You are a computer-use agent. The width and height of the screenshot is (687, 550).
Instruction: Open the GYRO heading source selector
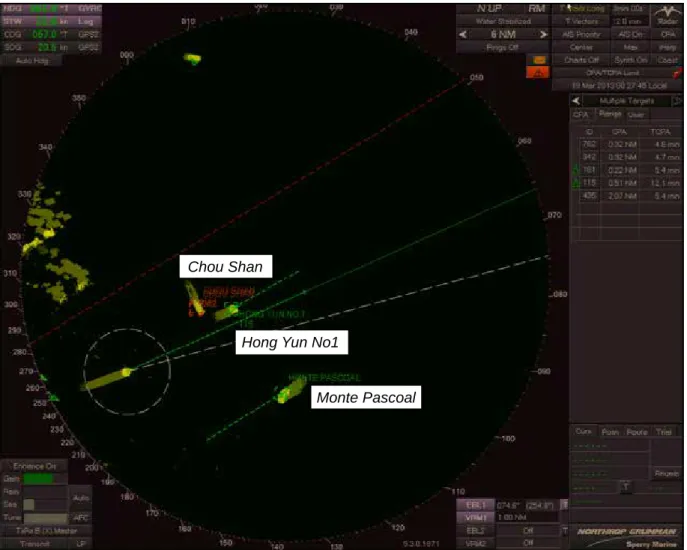(89, 9)
